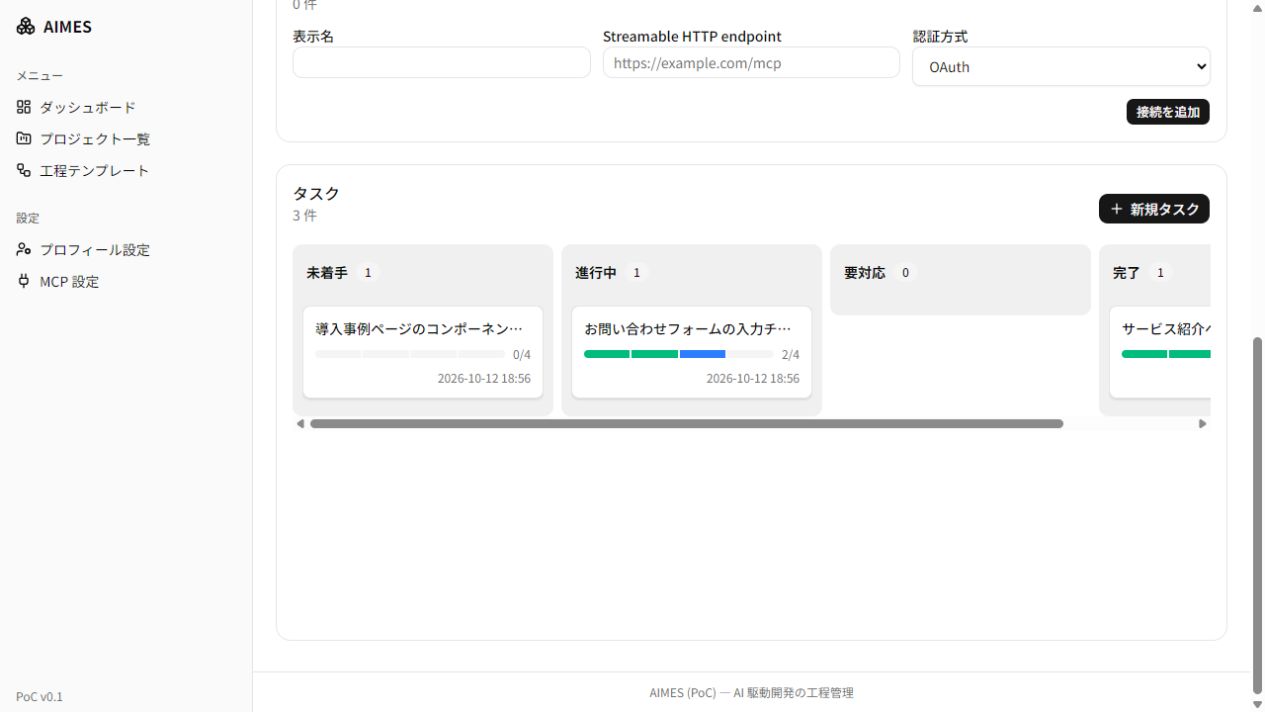Click the profile settings person icon
Viewport: 1265px width, 712px height.
click(24, 250)
